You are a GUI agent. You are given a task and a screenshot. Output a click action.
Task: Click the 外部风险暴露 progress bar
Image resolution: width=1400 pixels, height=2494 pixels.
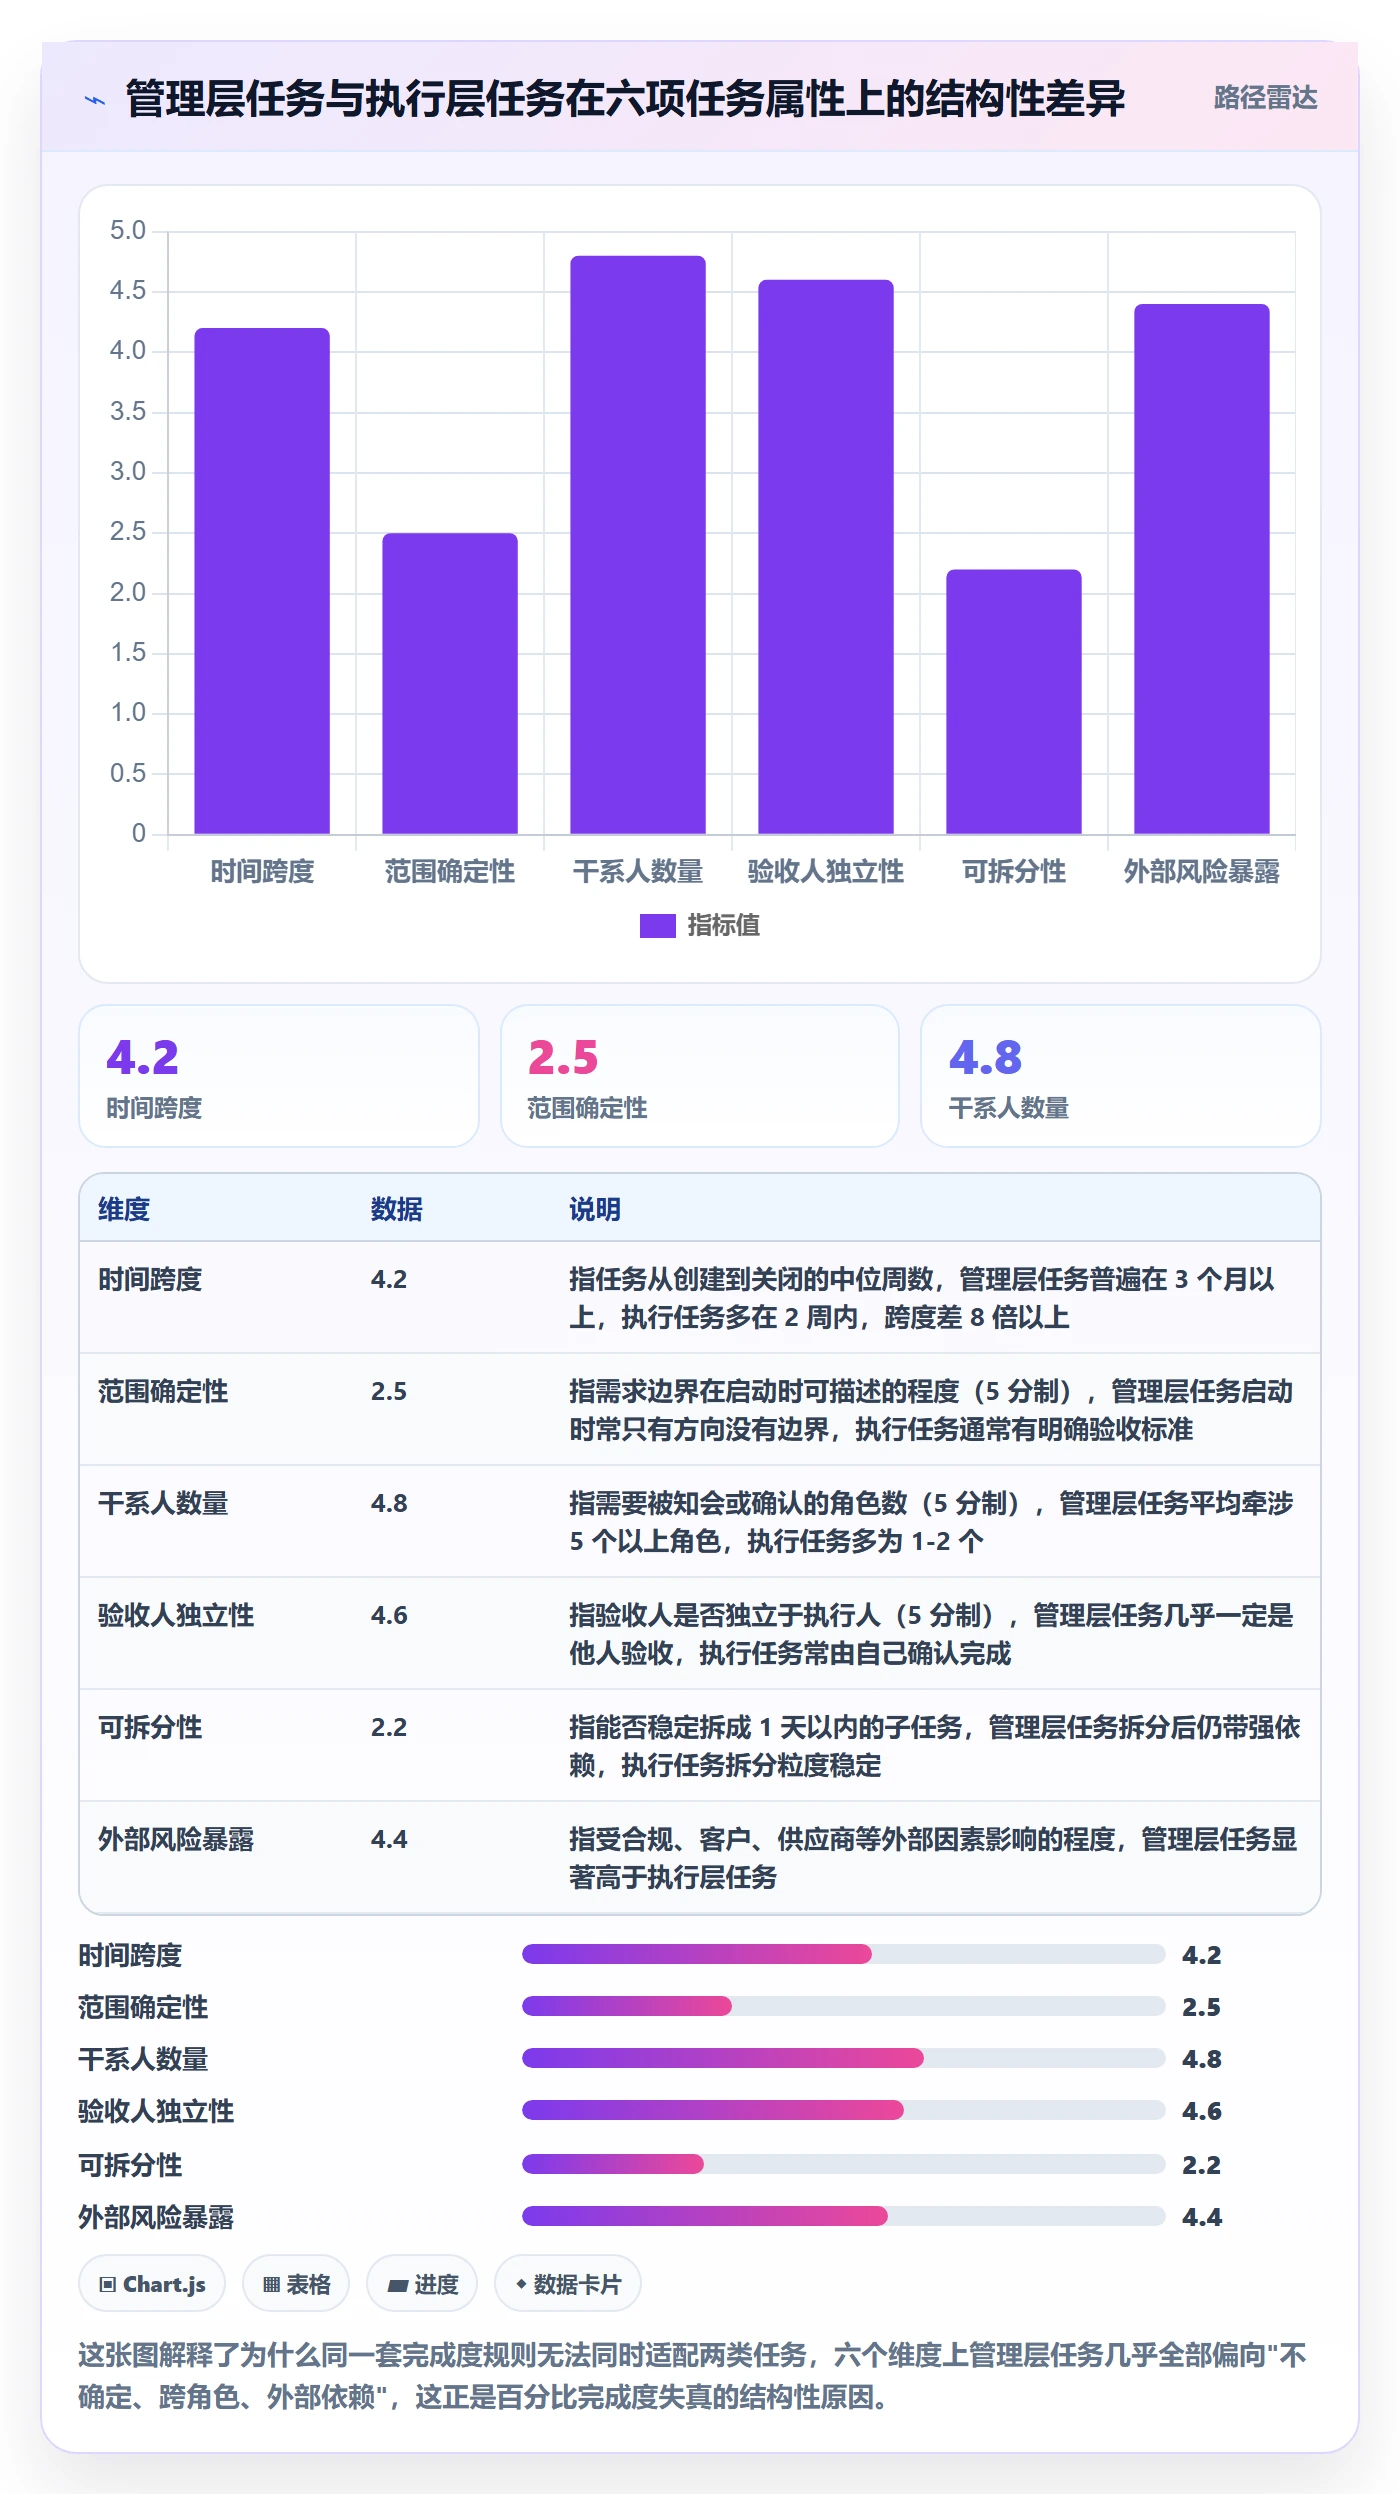pyautogui.click(x=843, y=2216)
